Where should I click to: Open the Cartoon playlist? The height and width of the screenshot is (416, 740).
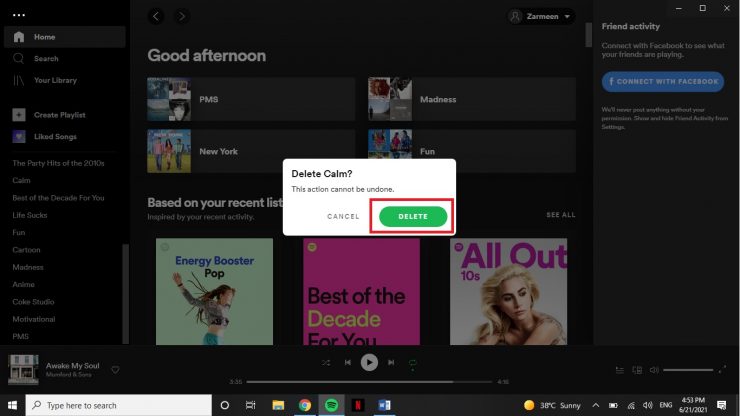pyautogui.click(x=26, y=250)
